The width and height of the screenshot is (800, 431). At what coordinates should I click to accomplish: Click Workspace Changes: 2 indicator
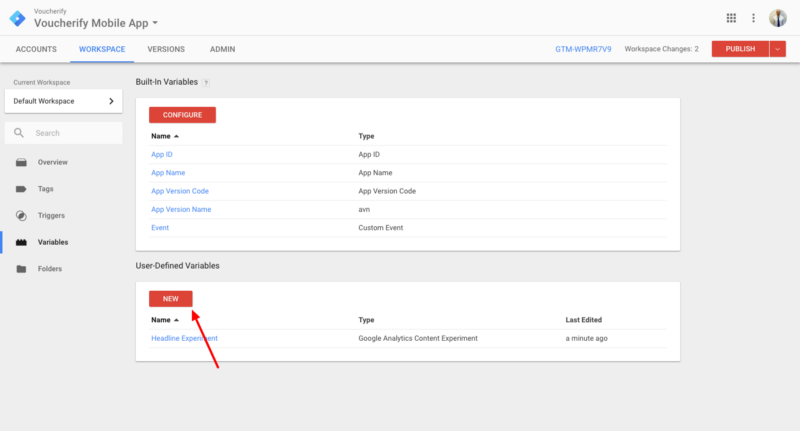(661, 49)
